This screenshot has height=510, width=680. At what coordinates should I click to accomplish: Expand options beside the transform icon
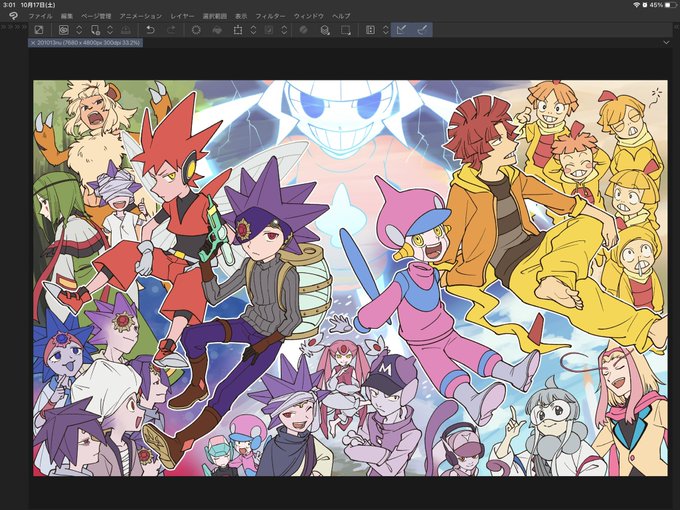click(253, 30)
